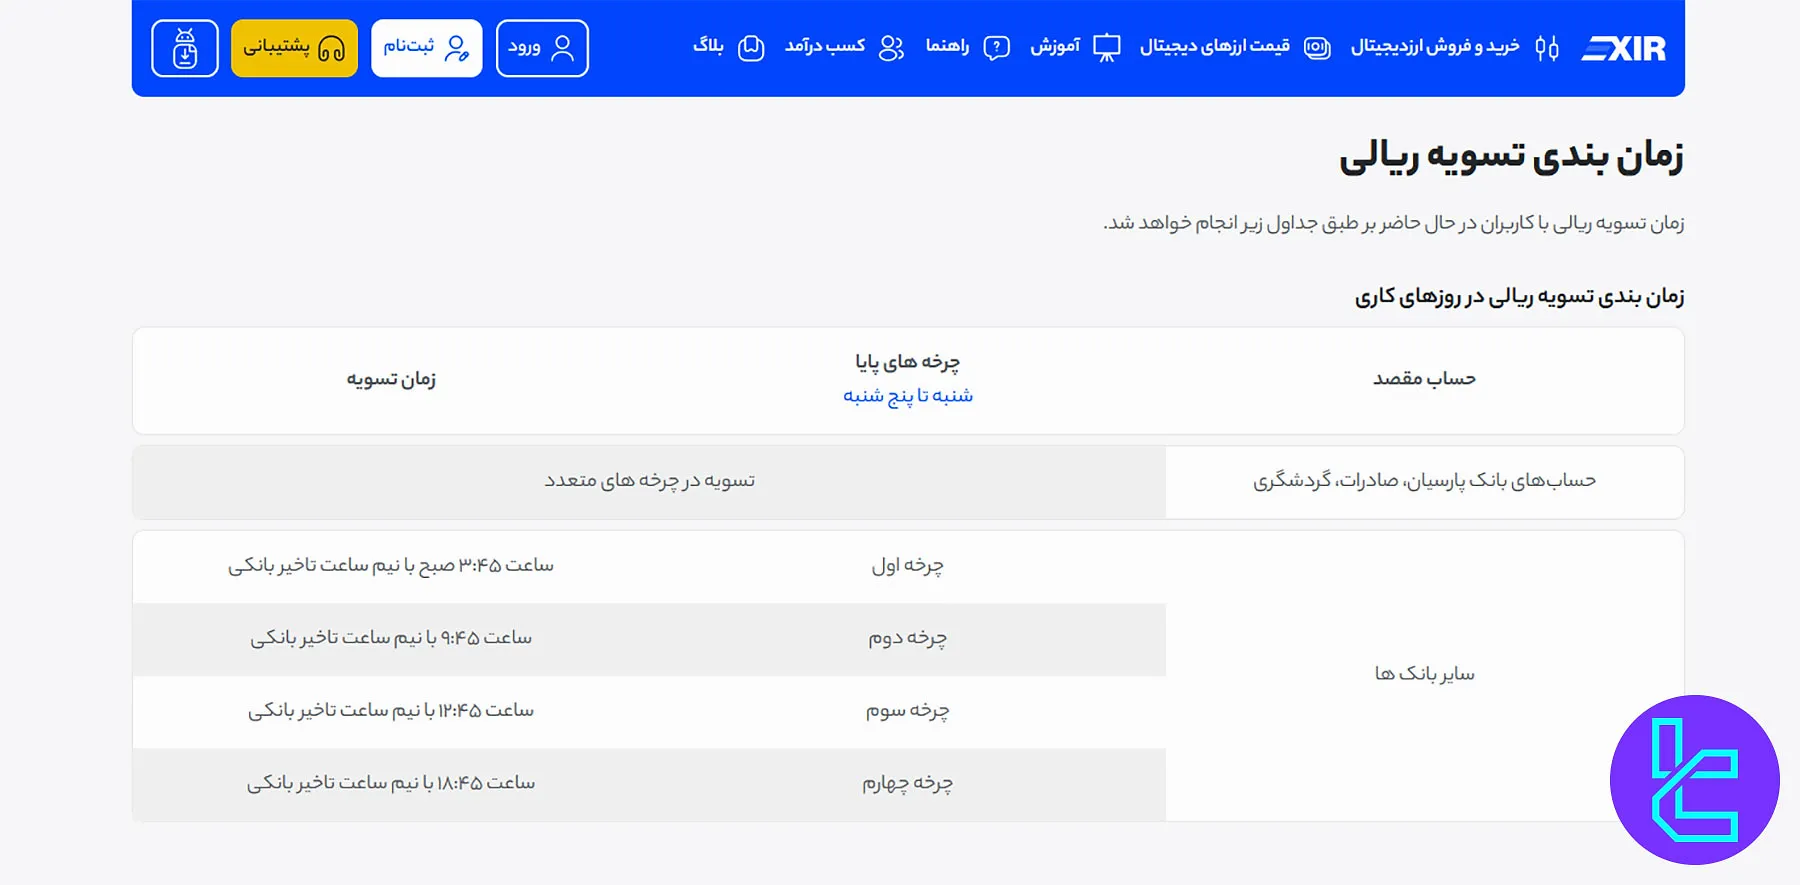
Task: Open قیمت ارزهای دیجیتال menu item
Action: click(x=1215, y=47)
